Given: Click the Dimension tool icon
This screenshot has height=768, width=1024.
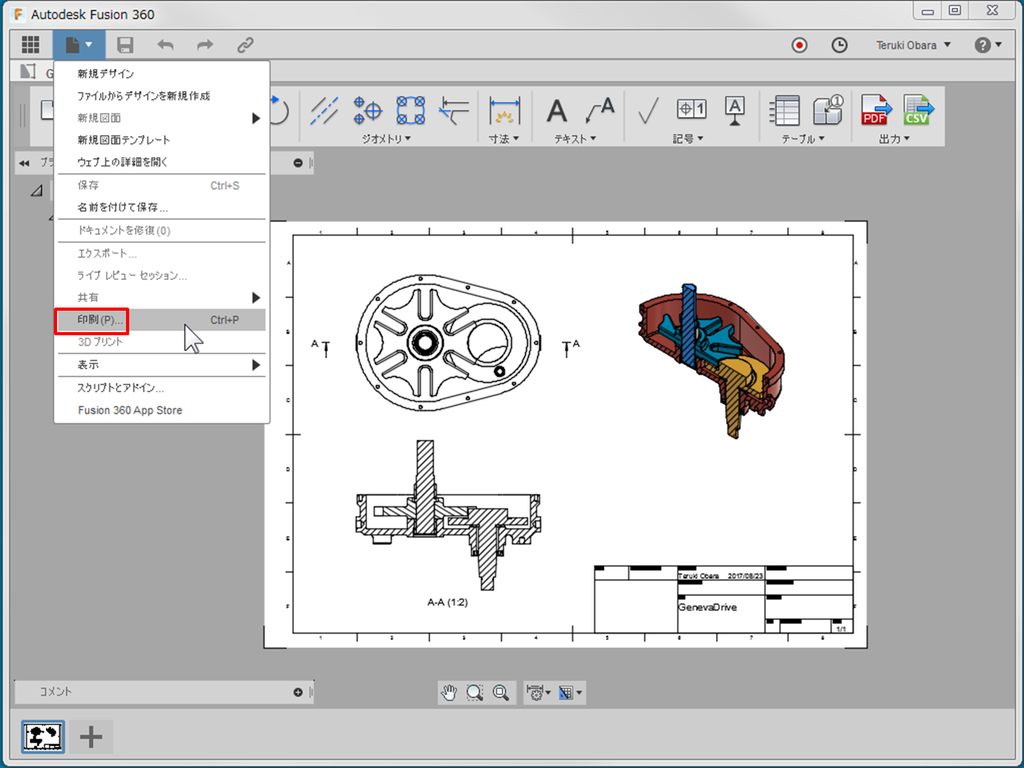Looking at the screenshot, I should point(505,110).
